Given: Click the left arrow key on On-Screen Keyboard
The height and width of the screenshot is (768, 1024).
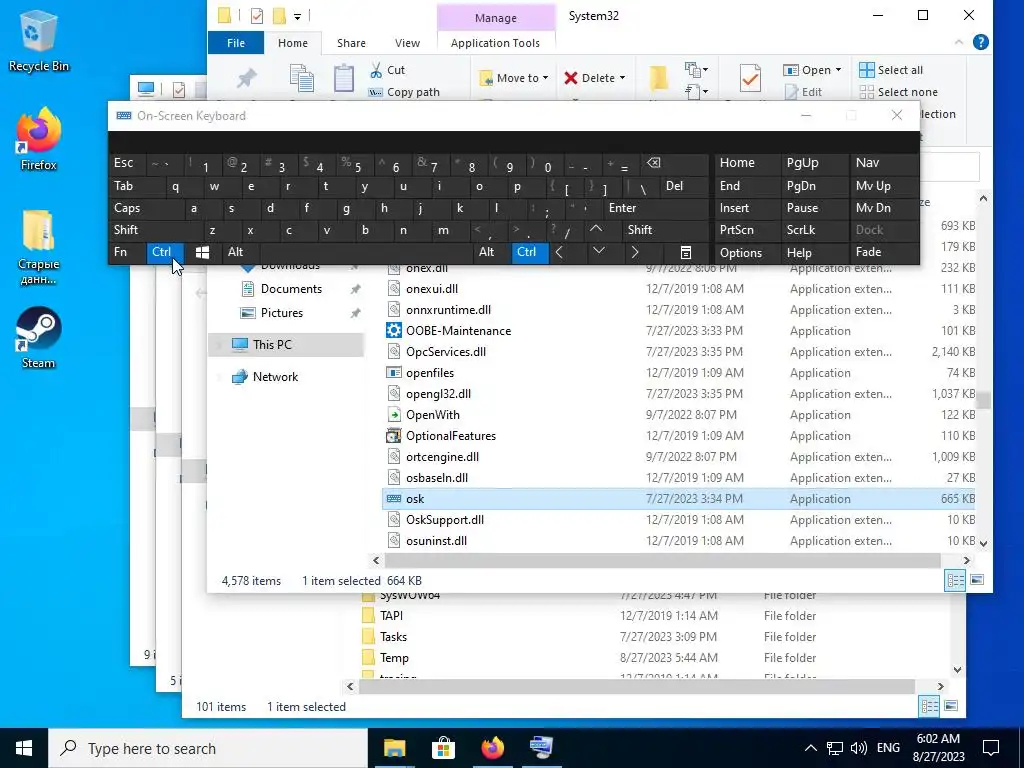Looking at the screenshot, I should click(x=559, y=252).
